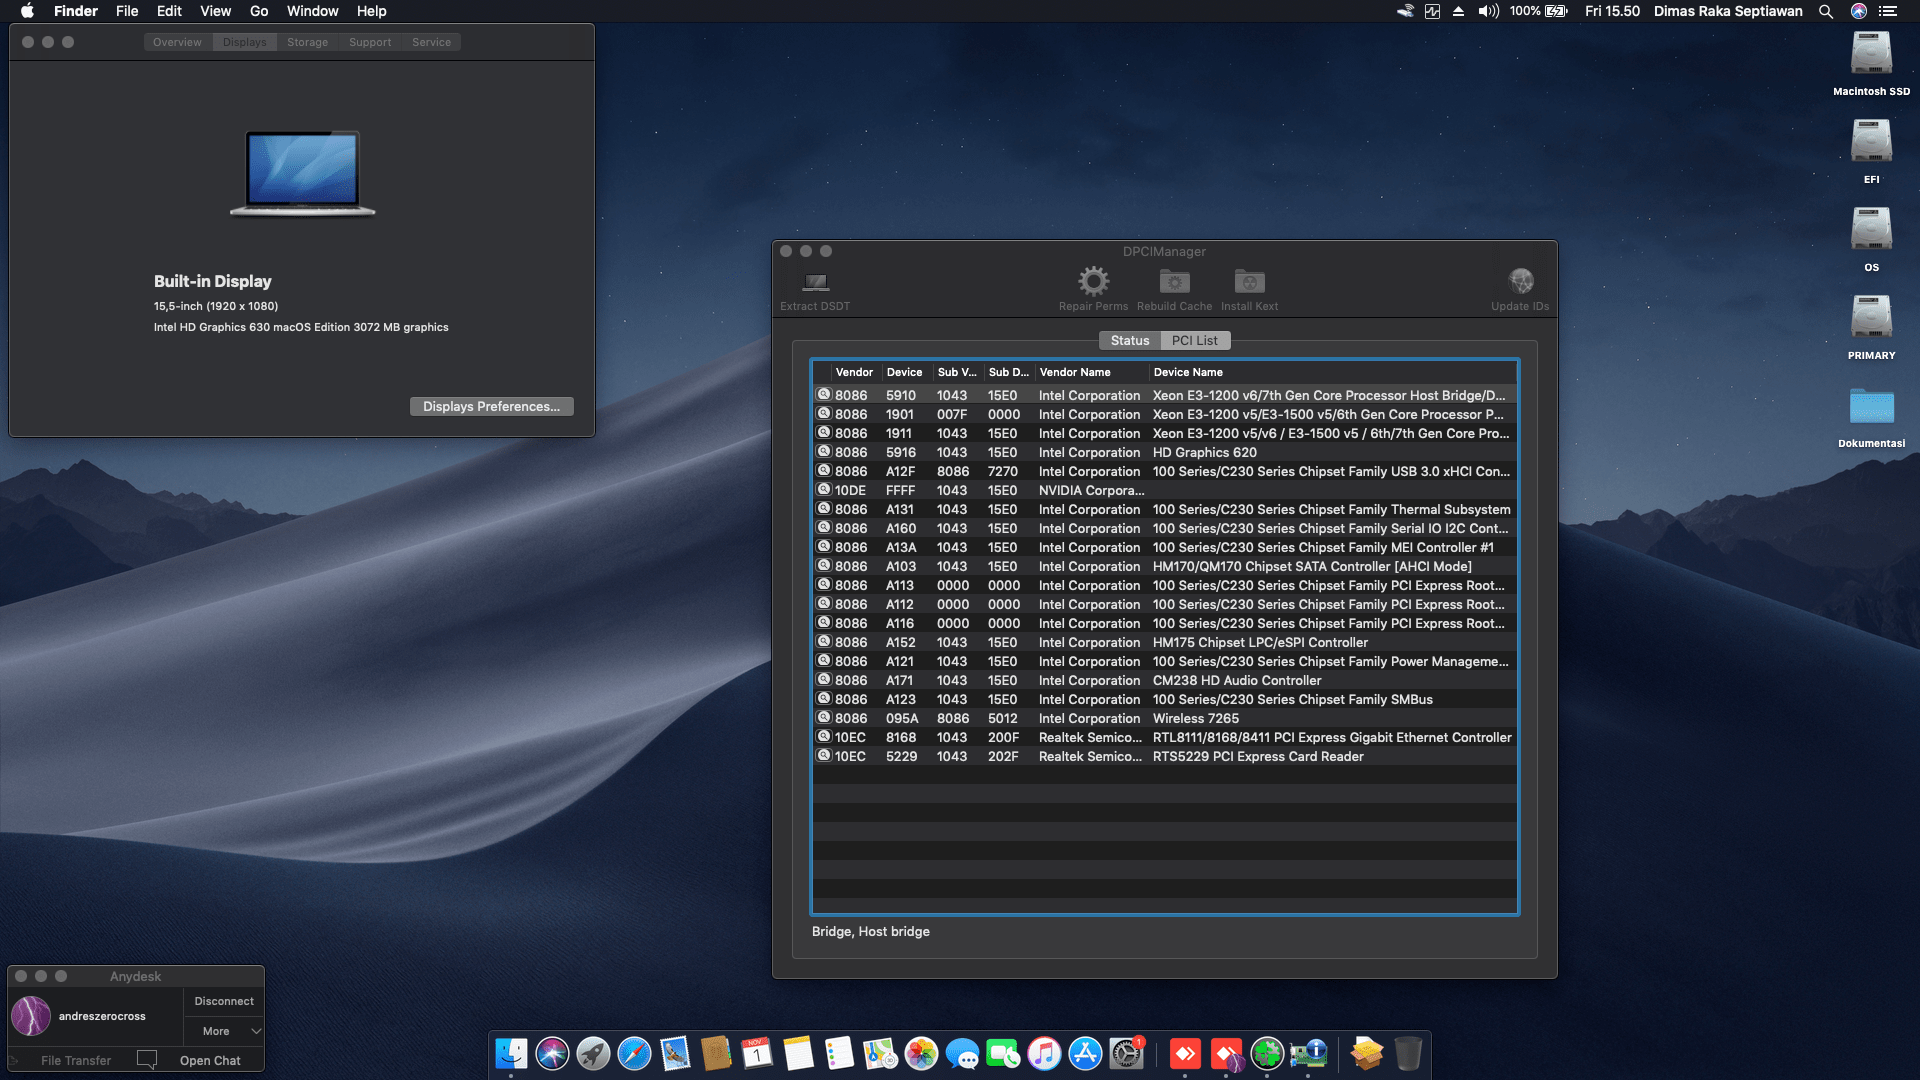The height and width of the screenshot is (1080, 1920).
Task: Open System Preferences from the Dock
Action: click(1128, 1053)
